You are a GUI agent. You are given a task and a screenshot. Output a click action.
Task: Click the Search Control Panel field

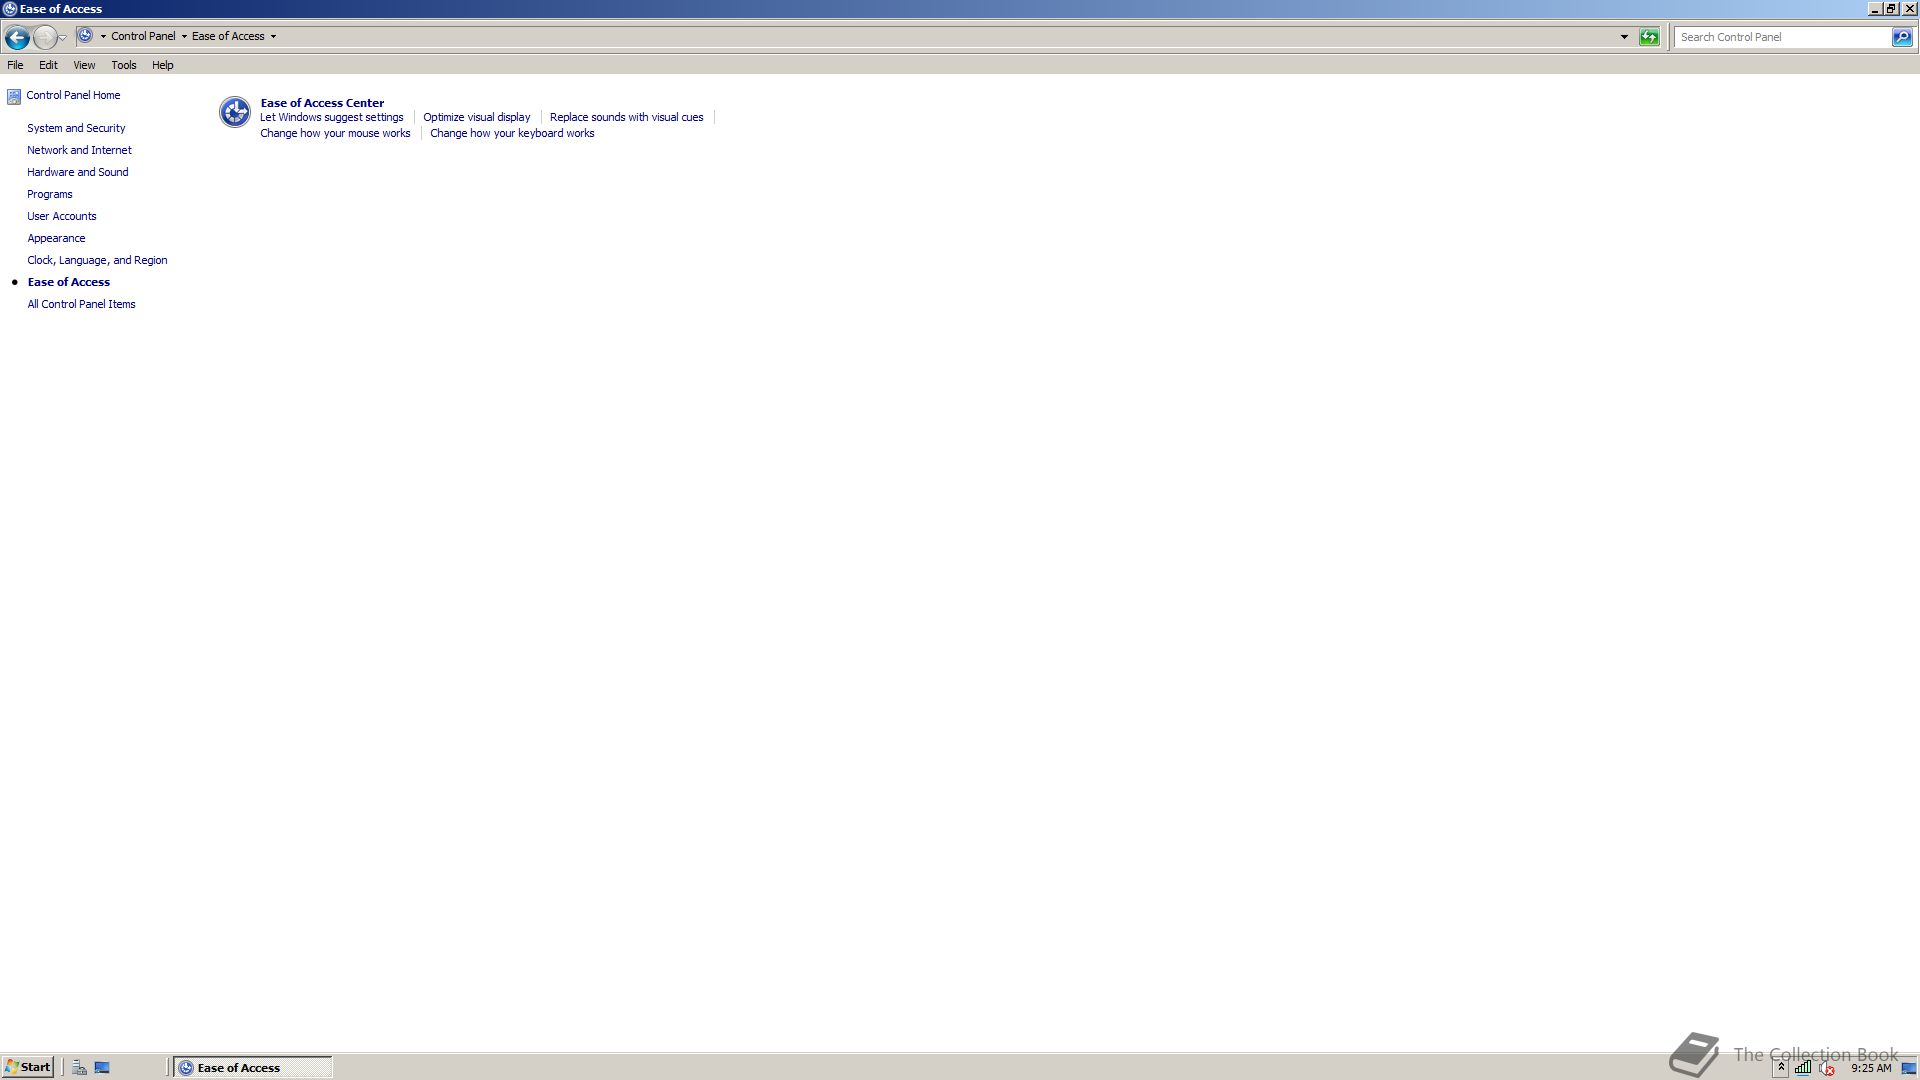[1783, 37]
